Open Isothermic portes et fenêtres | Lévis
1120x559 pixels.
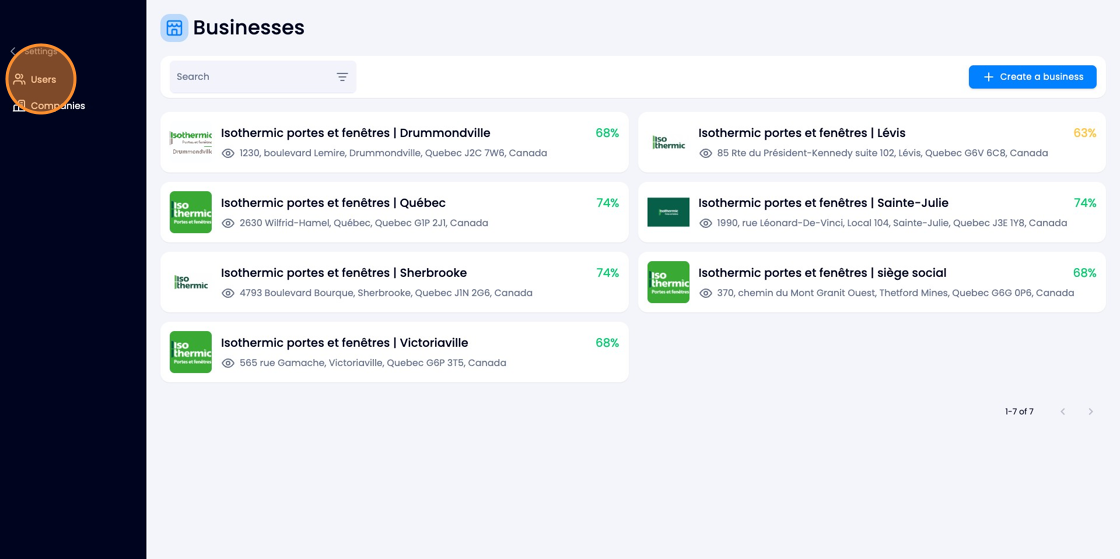click(801, 133)
